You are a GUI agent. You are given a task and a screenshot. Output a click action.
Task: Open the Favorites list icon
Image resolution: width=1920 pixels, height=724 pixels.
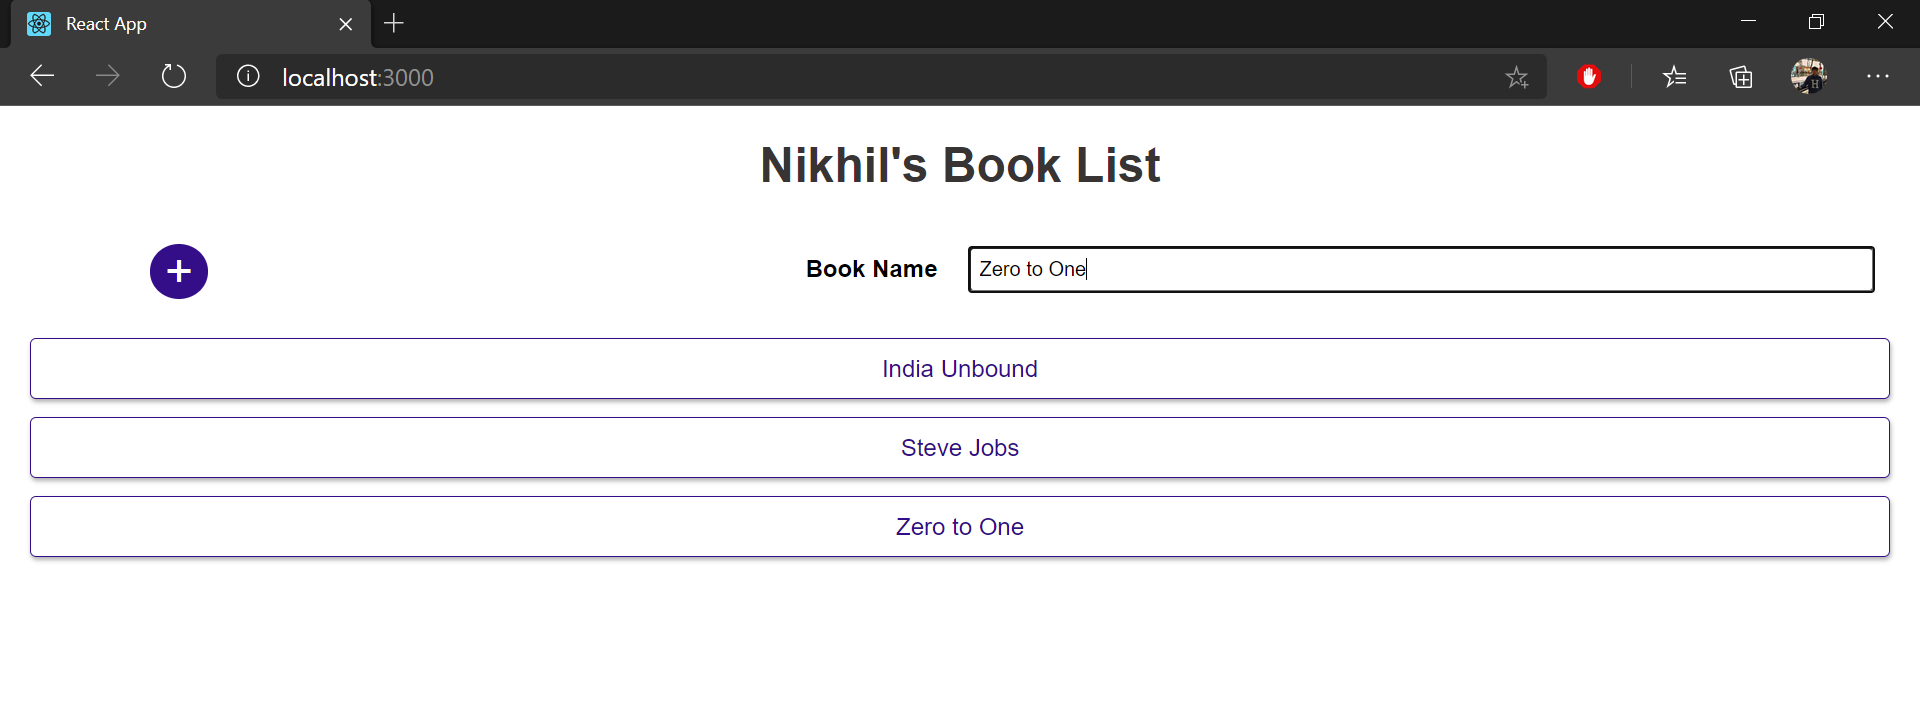click(1675, 76)
